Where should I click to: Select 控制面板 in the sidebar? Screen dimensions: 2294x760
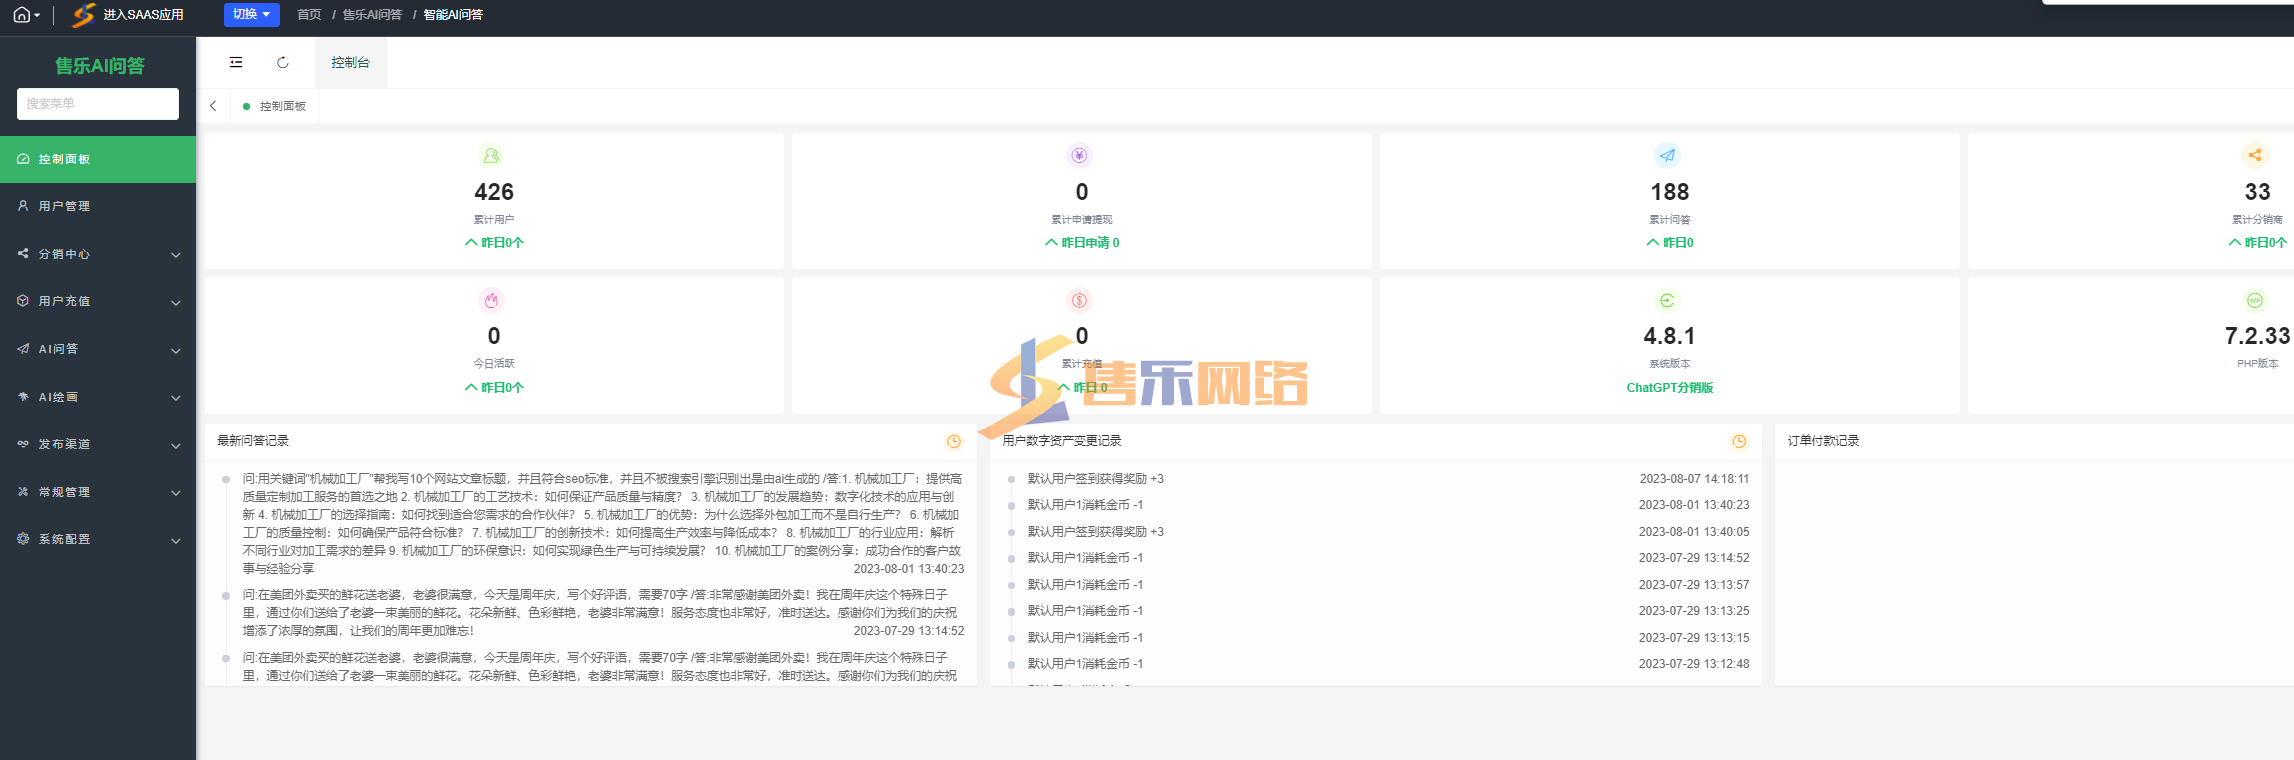point(98,159)
